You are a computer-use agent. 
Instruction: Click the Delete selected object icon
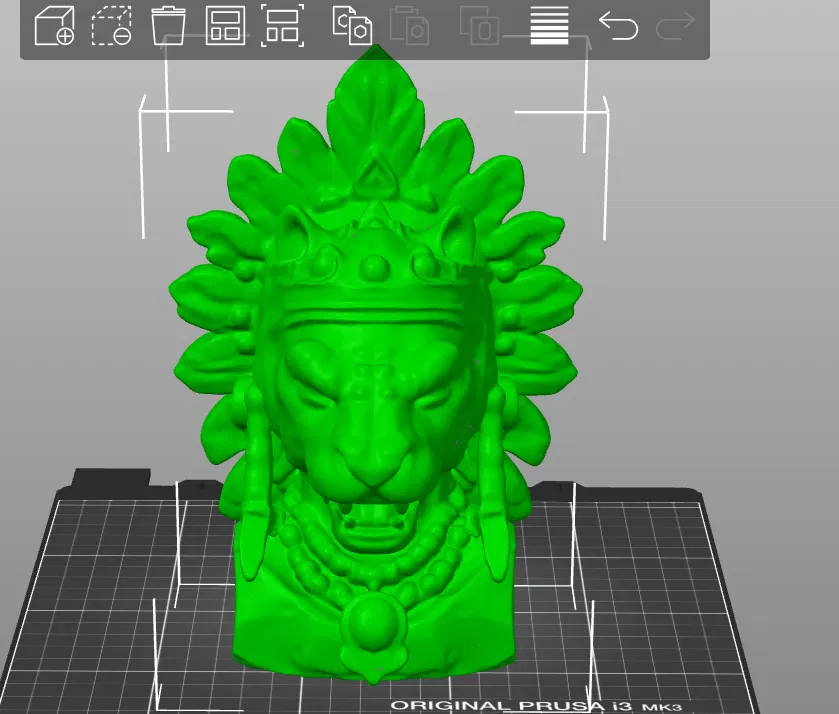pos(111,26)
